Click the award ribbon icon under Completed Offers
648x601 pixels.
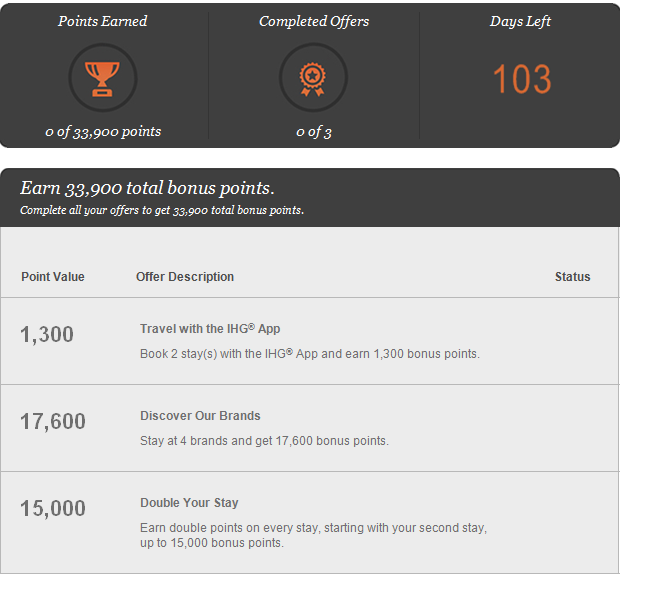(x=313, y=78)
